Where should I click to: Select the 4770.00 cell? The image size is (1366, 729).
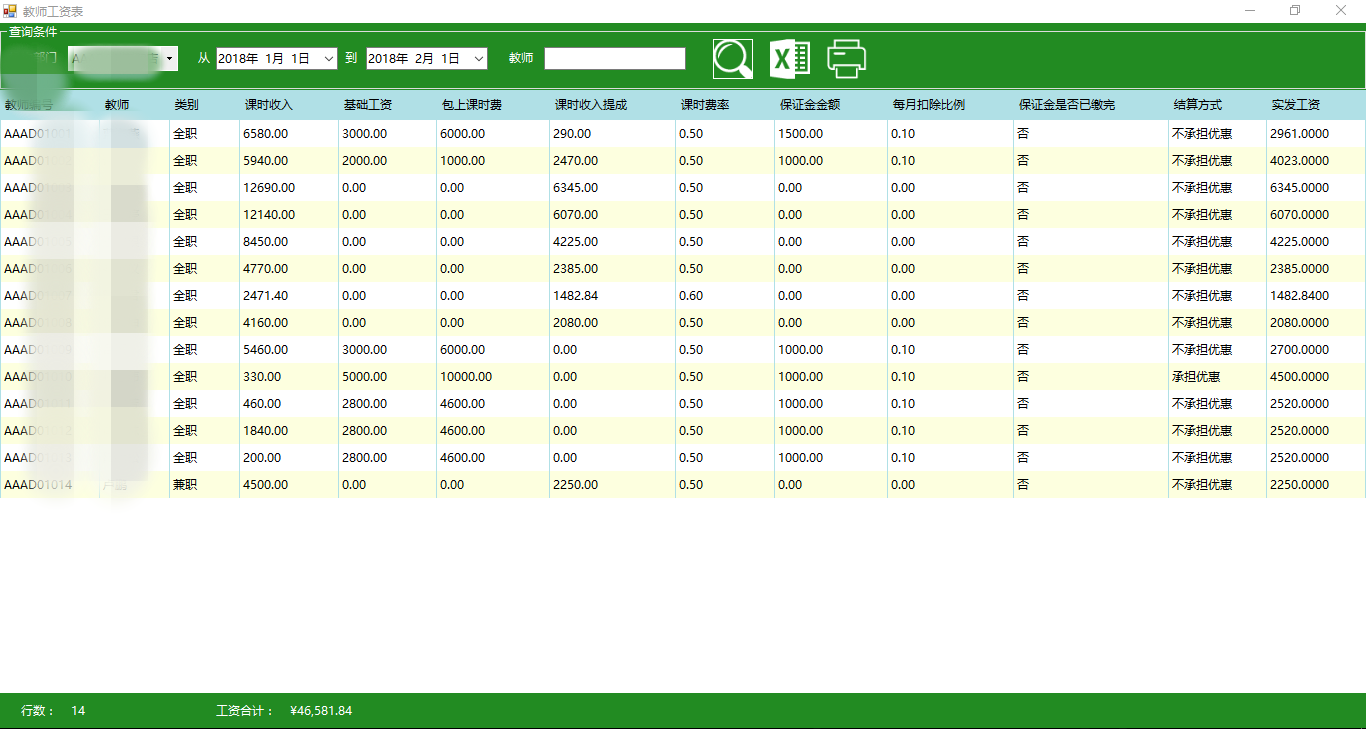pos(288,269)
